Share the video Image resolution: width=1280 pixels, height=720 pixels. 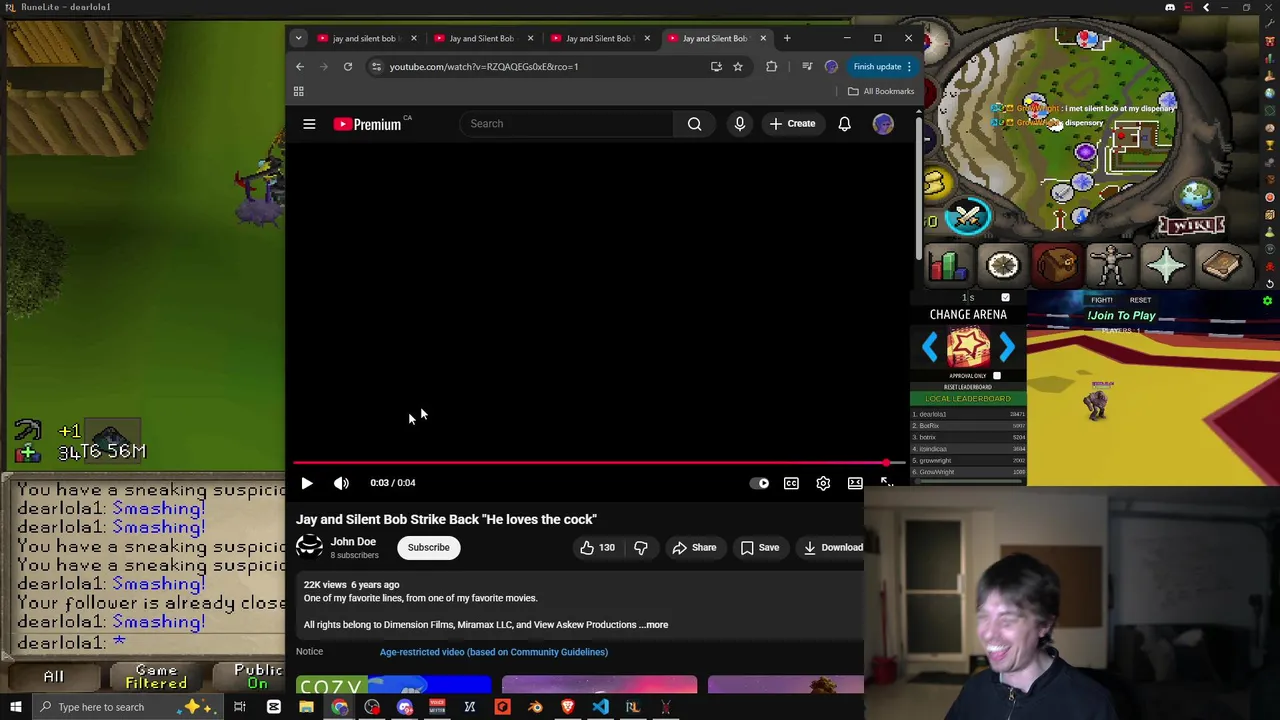694,547
